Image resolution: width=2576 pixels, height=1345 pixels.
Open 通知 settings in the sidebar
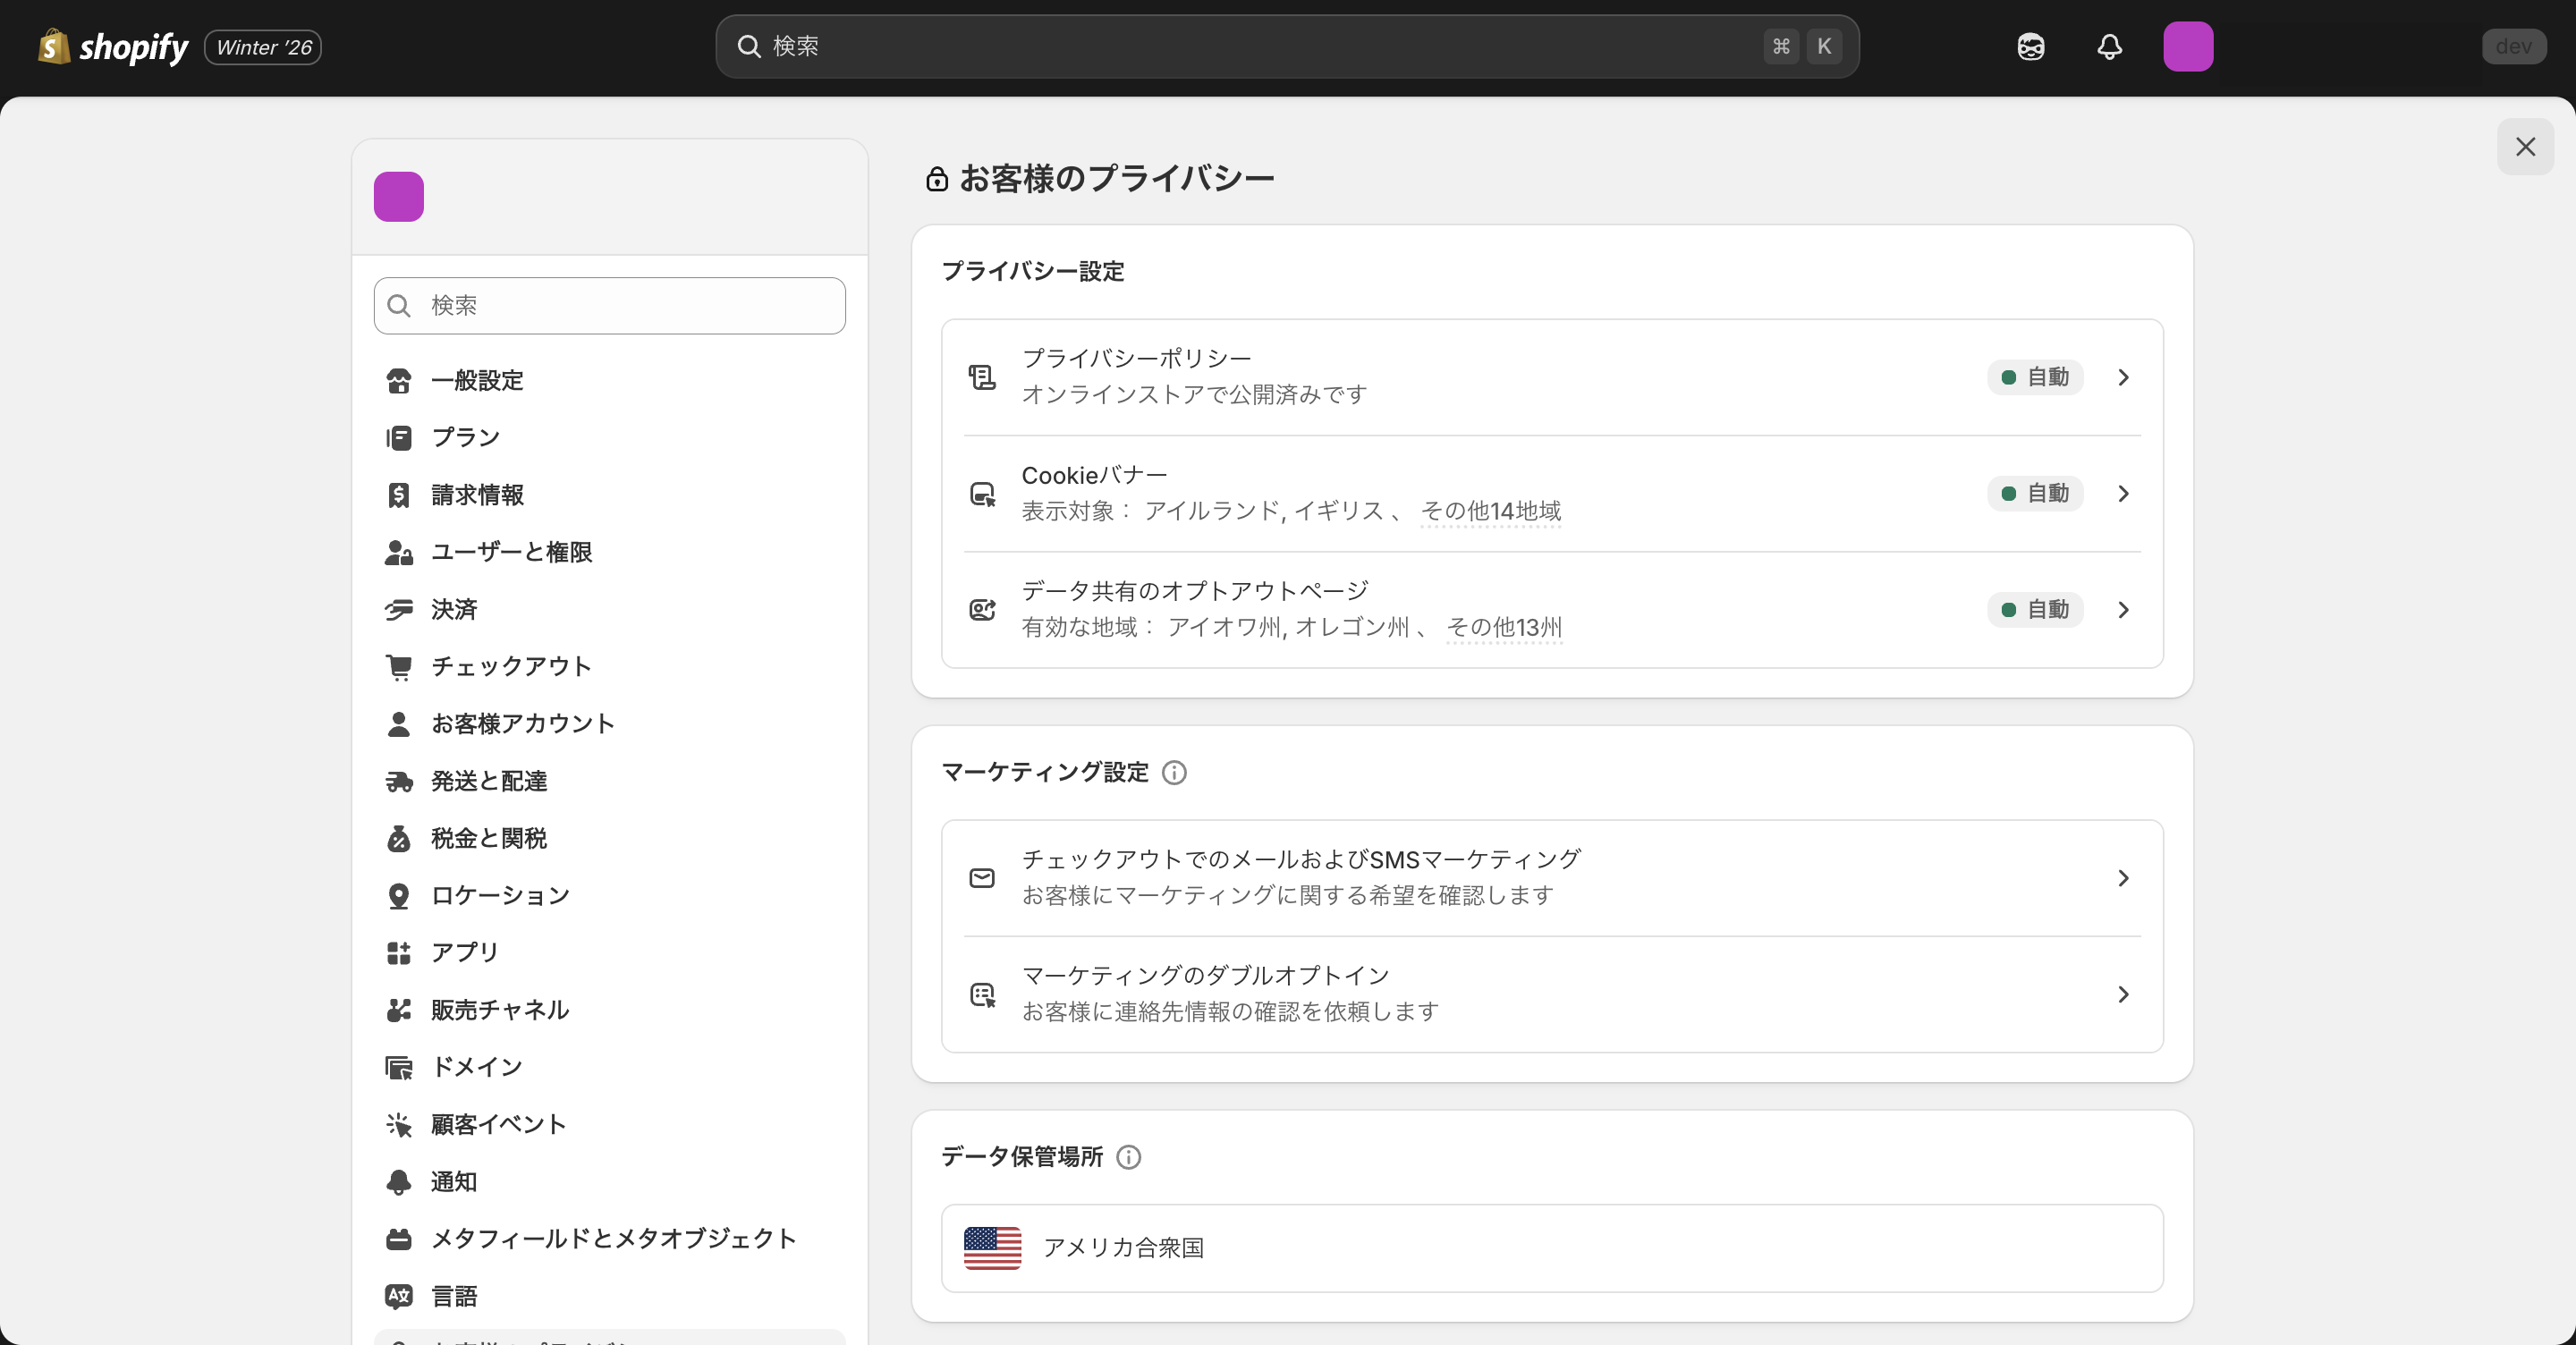(452, 1181)
